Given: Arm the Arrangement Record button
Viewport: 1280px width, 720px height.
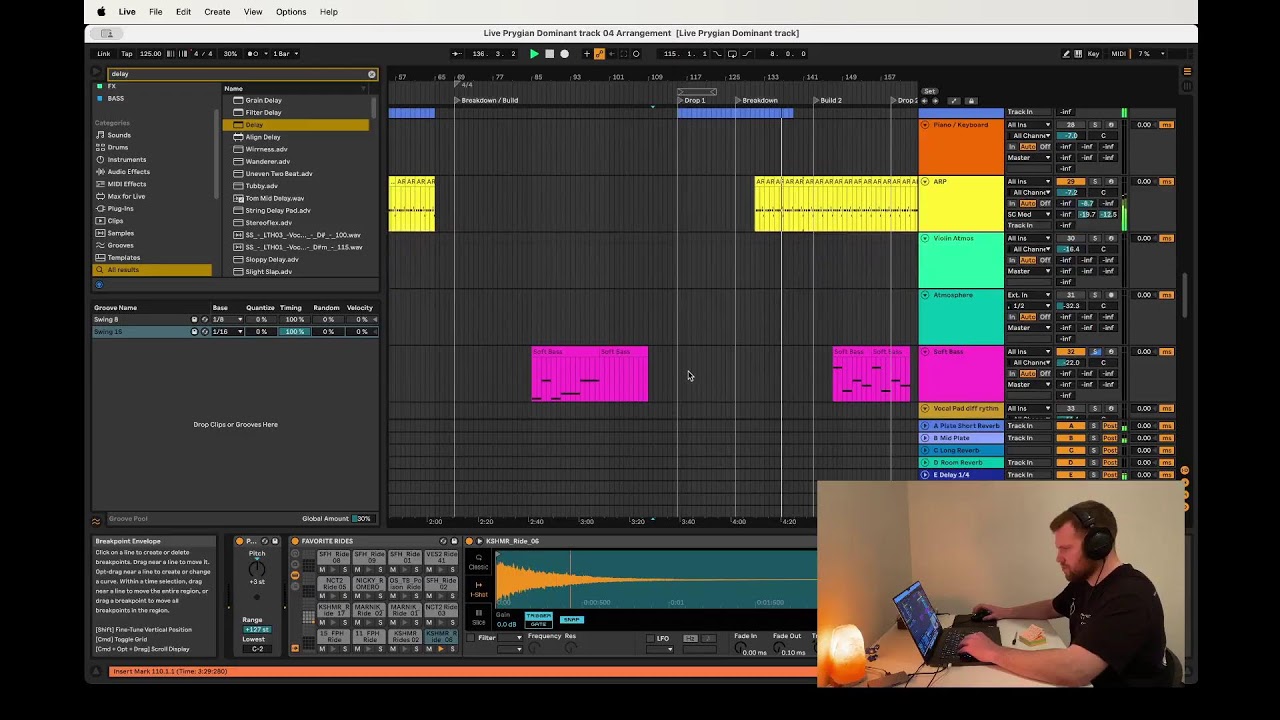Looking at the screenshot, I should pyautogui.click(x=564, y=54).
